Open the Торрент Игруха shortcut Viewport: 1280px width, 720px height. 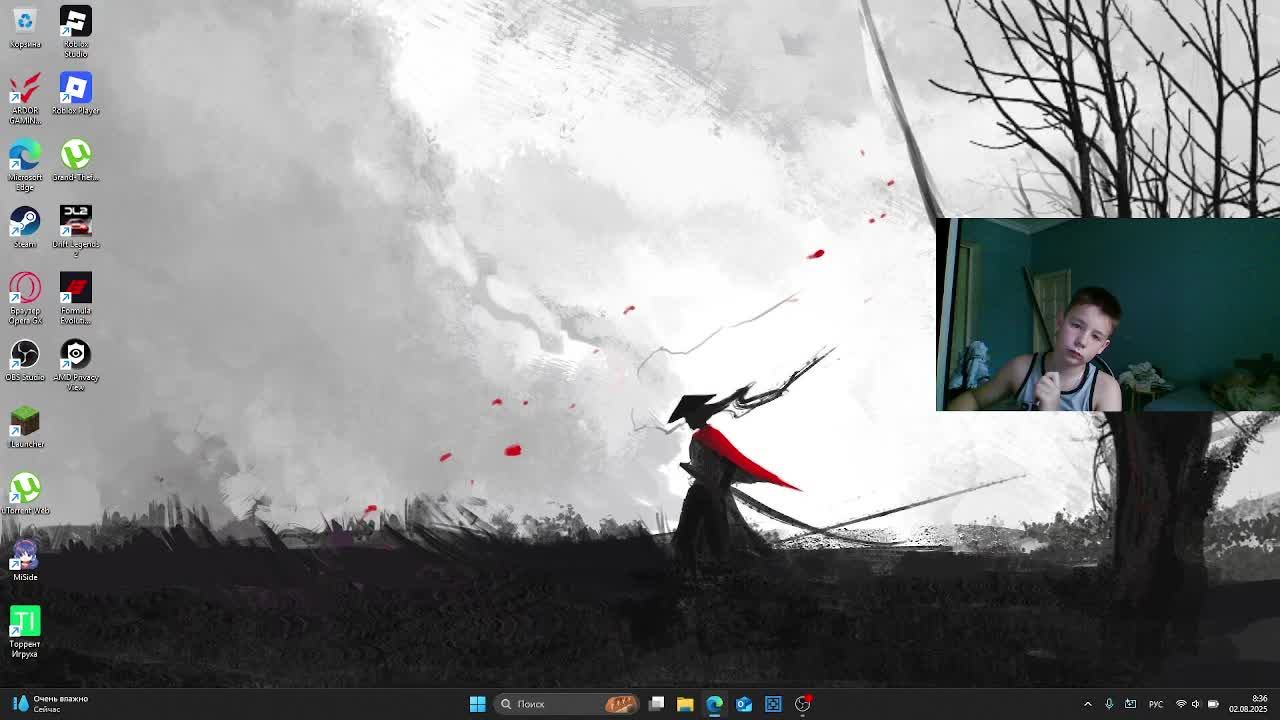click(x=25, y=631)
